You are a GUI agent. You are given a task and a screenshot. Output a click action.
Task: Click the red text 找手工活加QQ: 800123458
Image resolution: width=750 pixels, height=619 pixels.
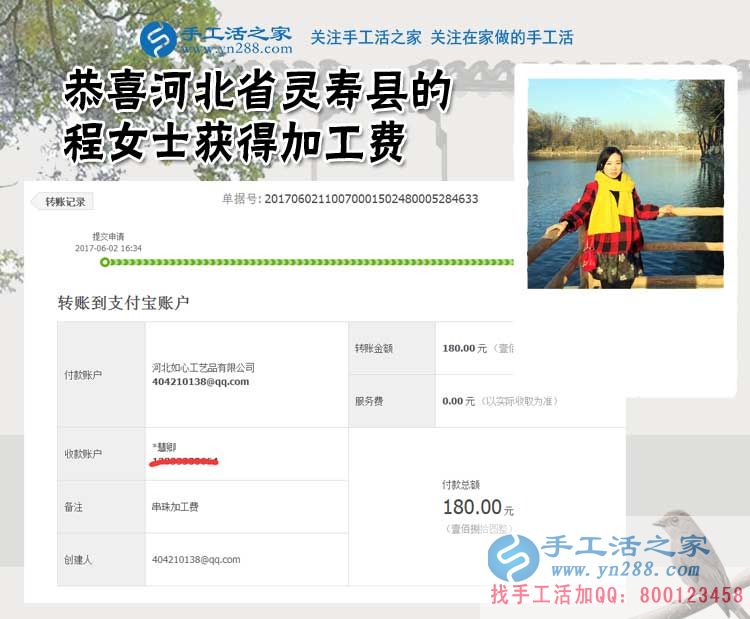(617, 595)
